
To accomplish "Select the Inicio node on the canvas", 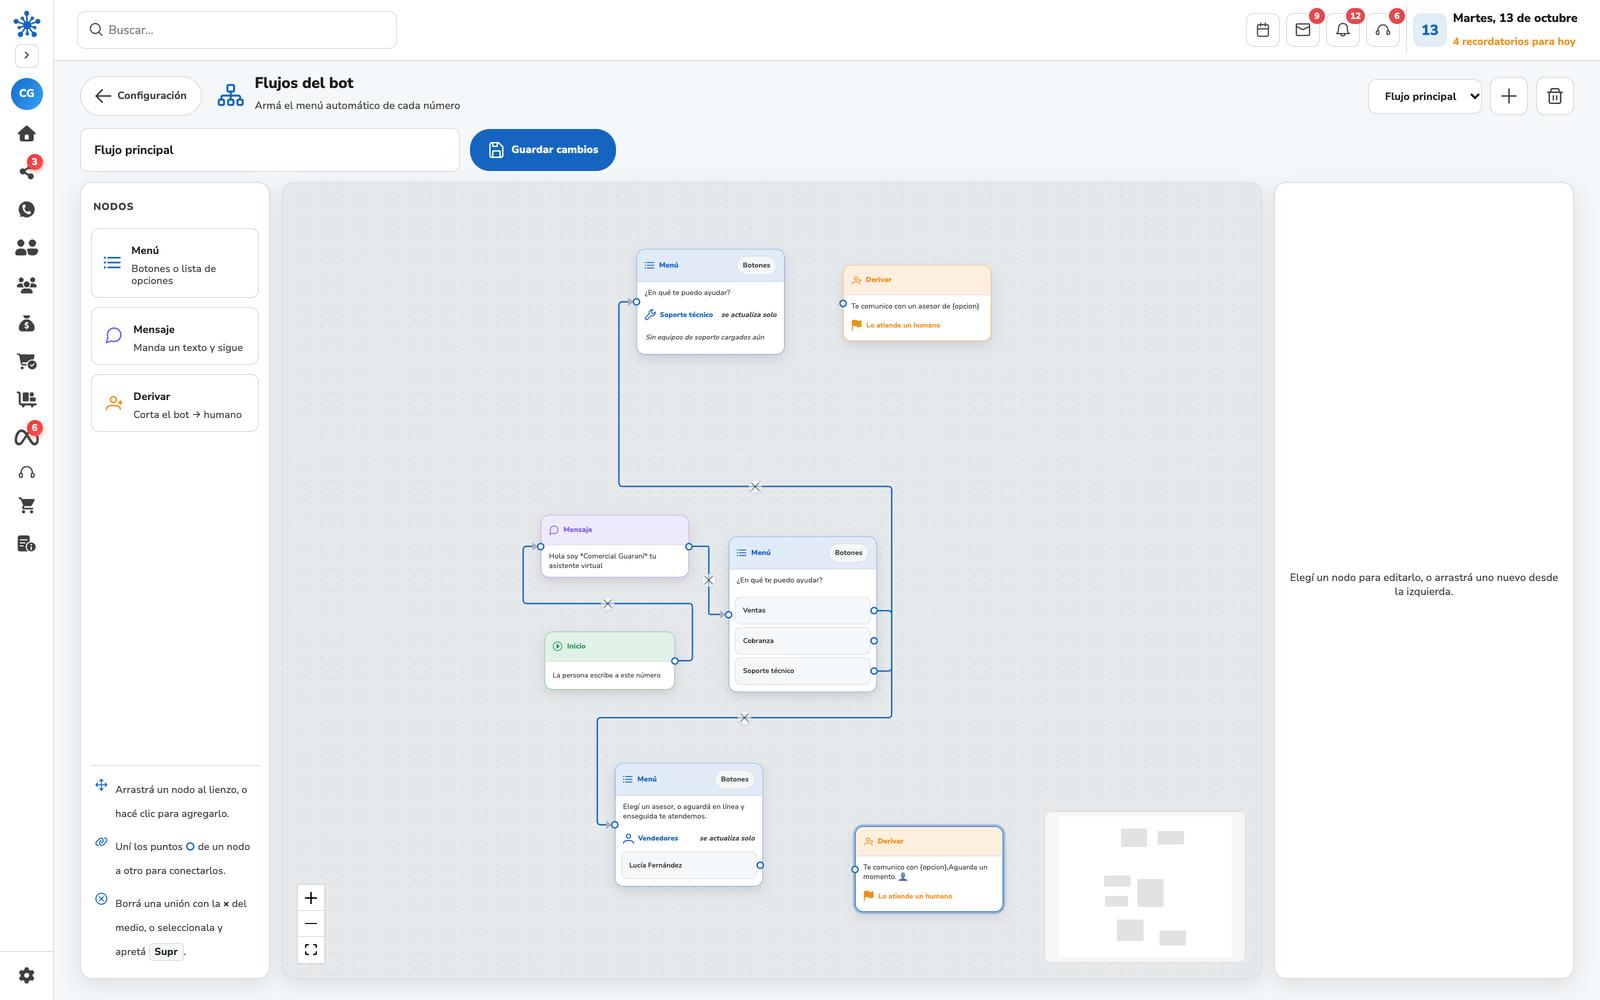I will click(610, 660).
